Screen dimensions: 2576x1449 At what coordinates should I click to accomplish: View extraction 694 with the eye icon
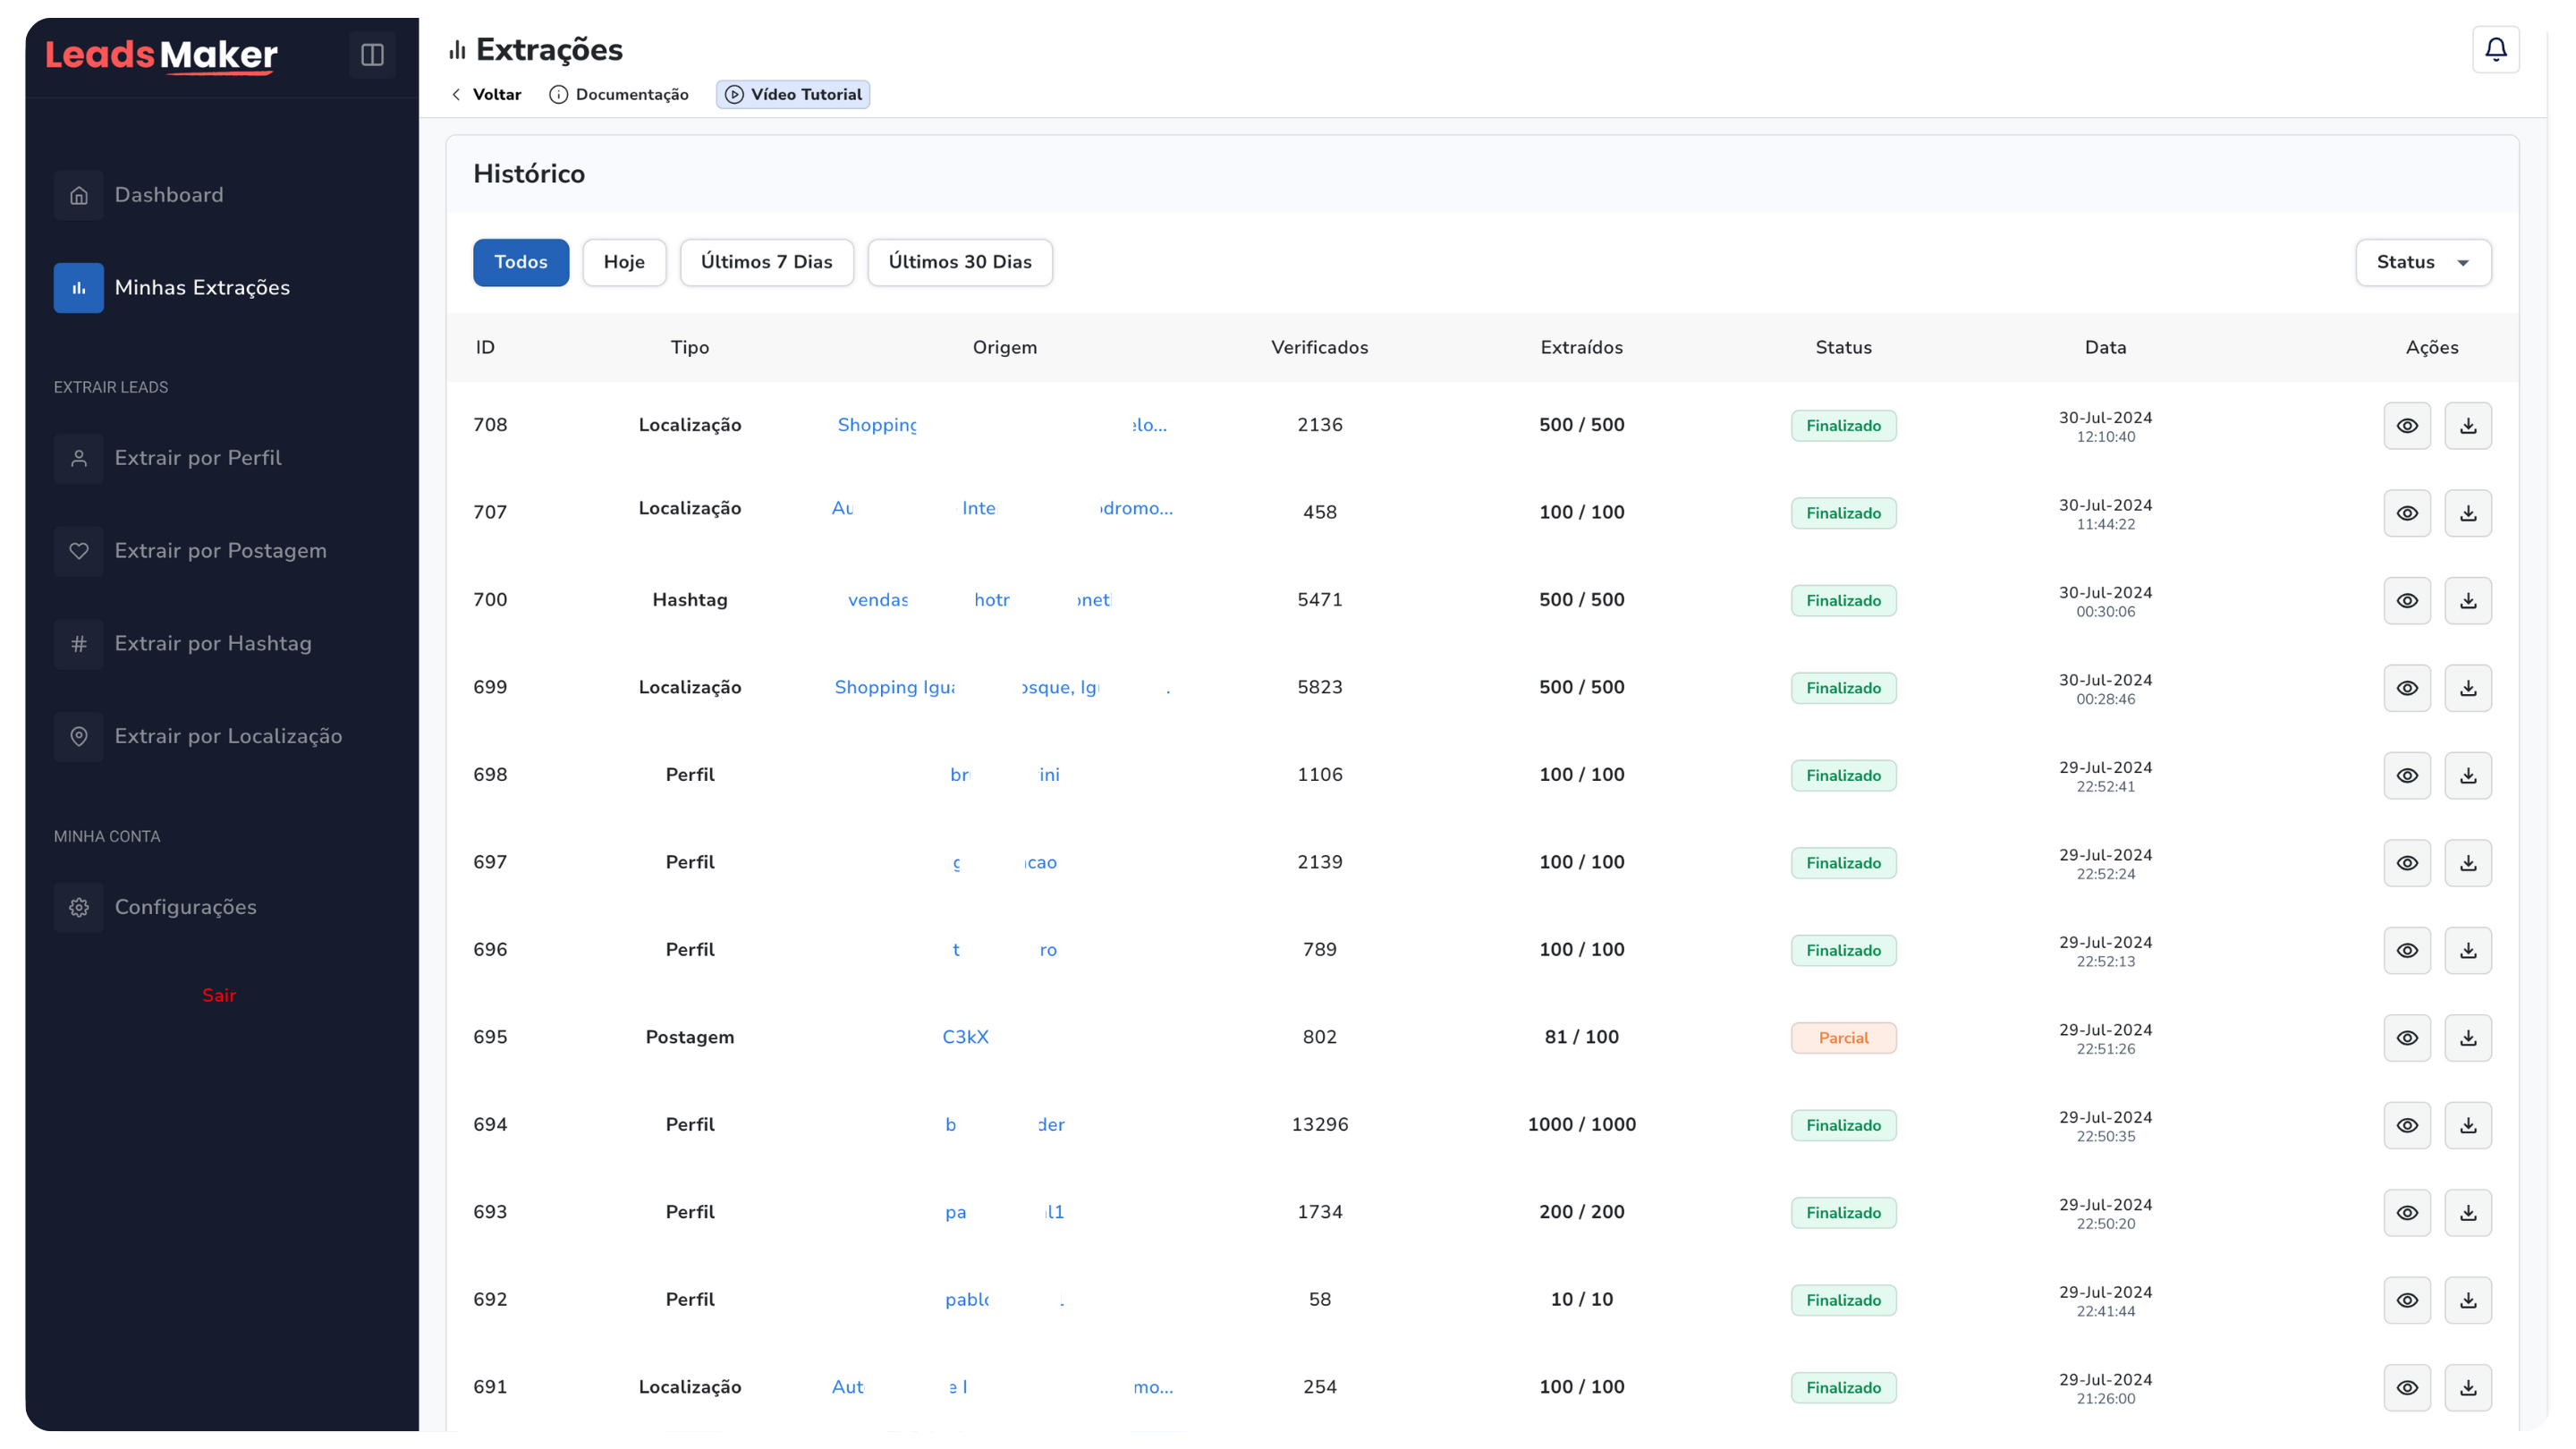tap(2406, 1125)
